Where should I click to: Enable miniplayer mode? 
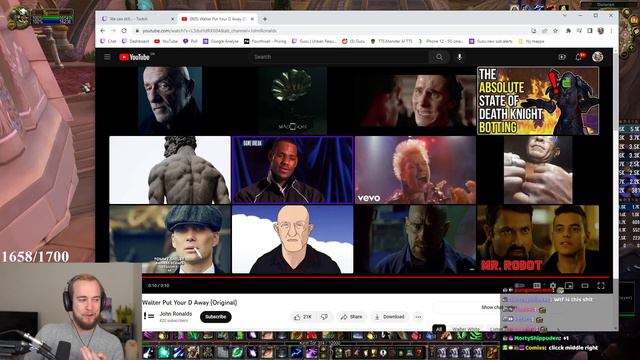pyautogui.click(x=569, y=286)
